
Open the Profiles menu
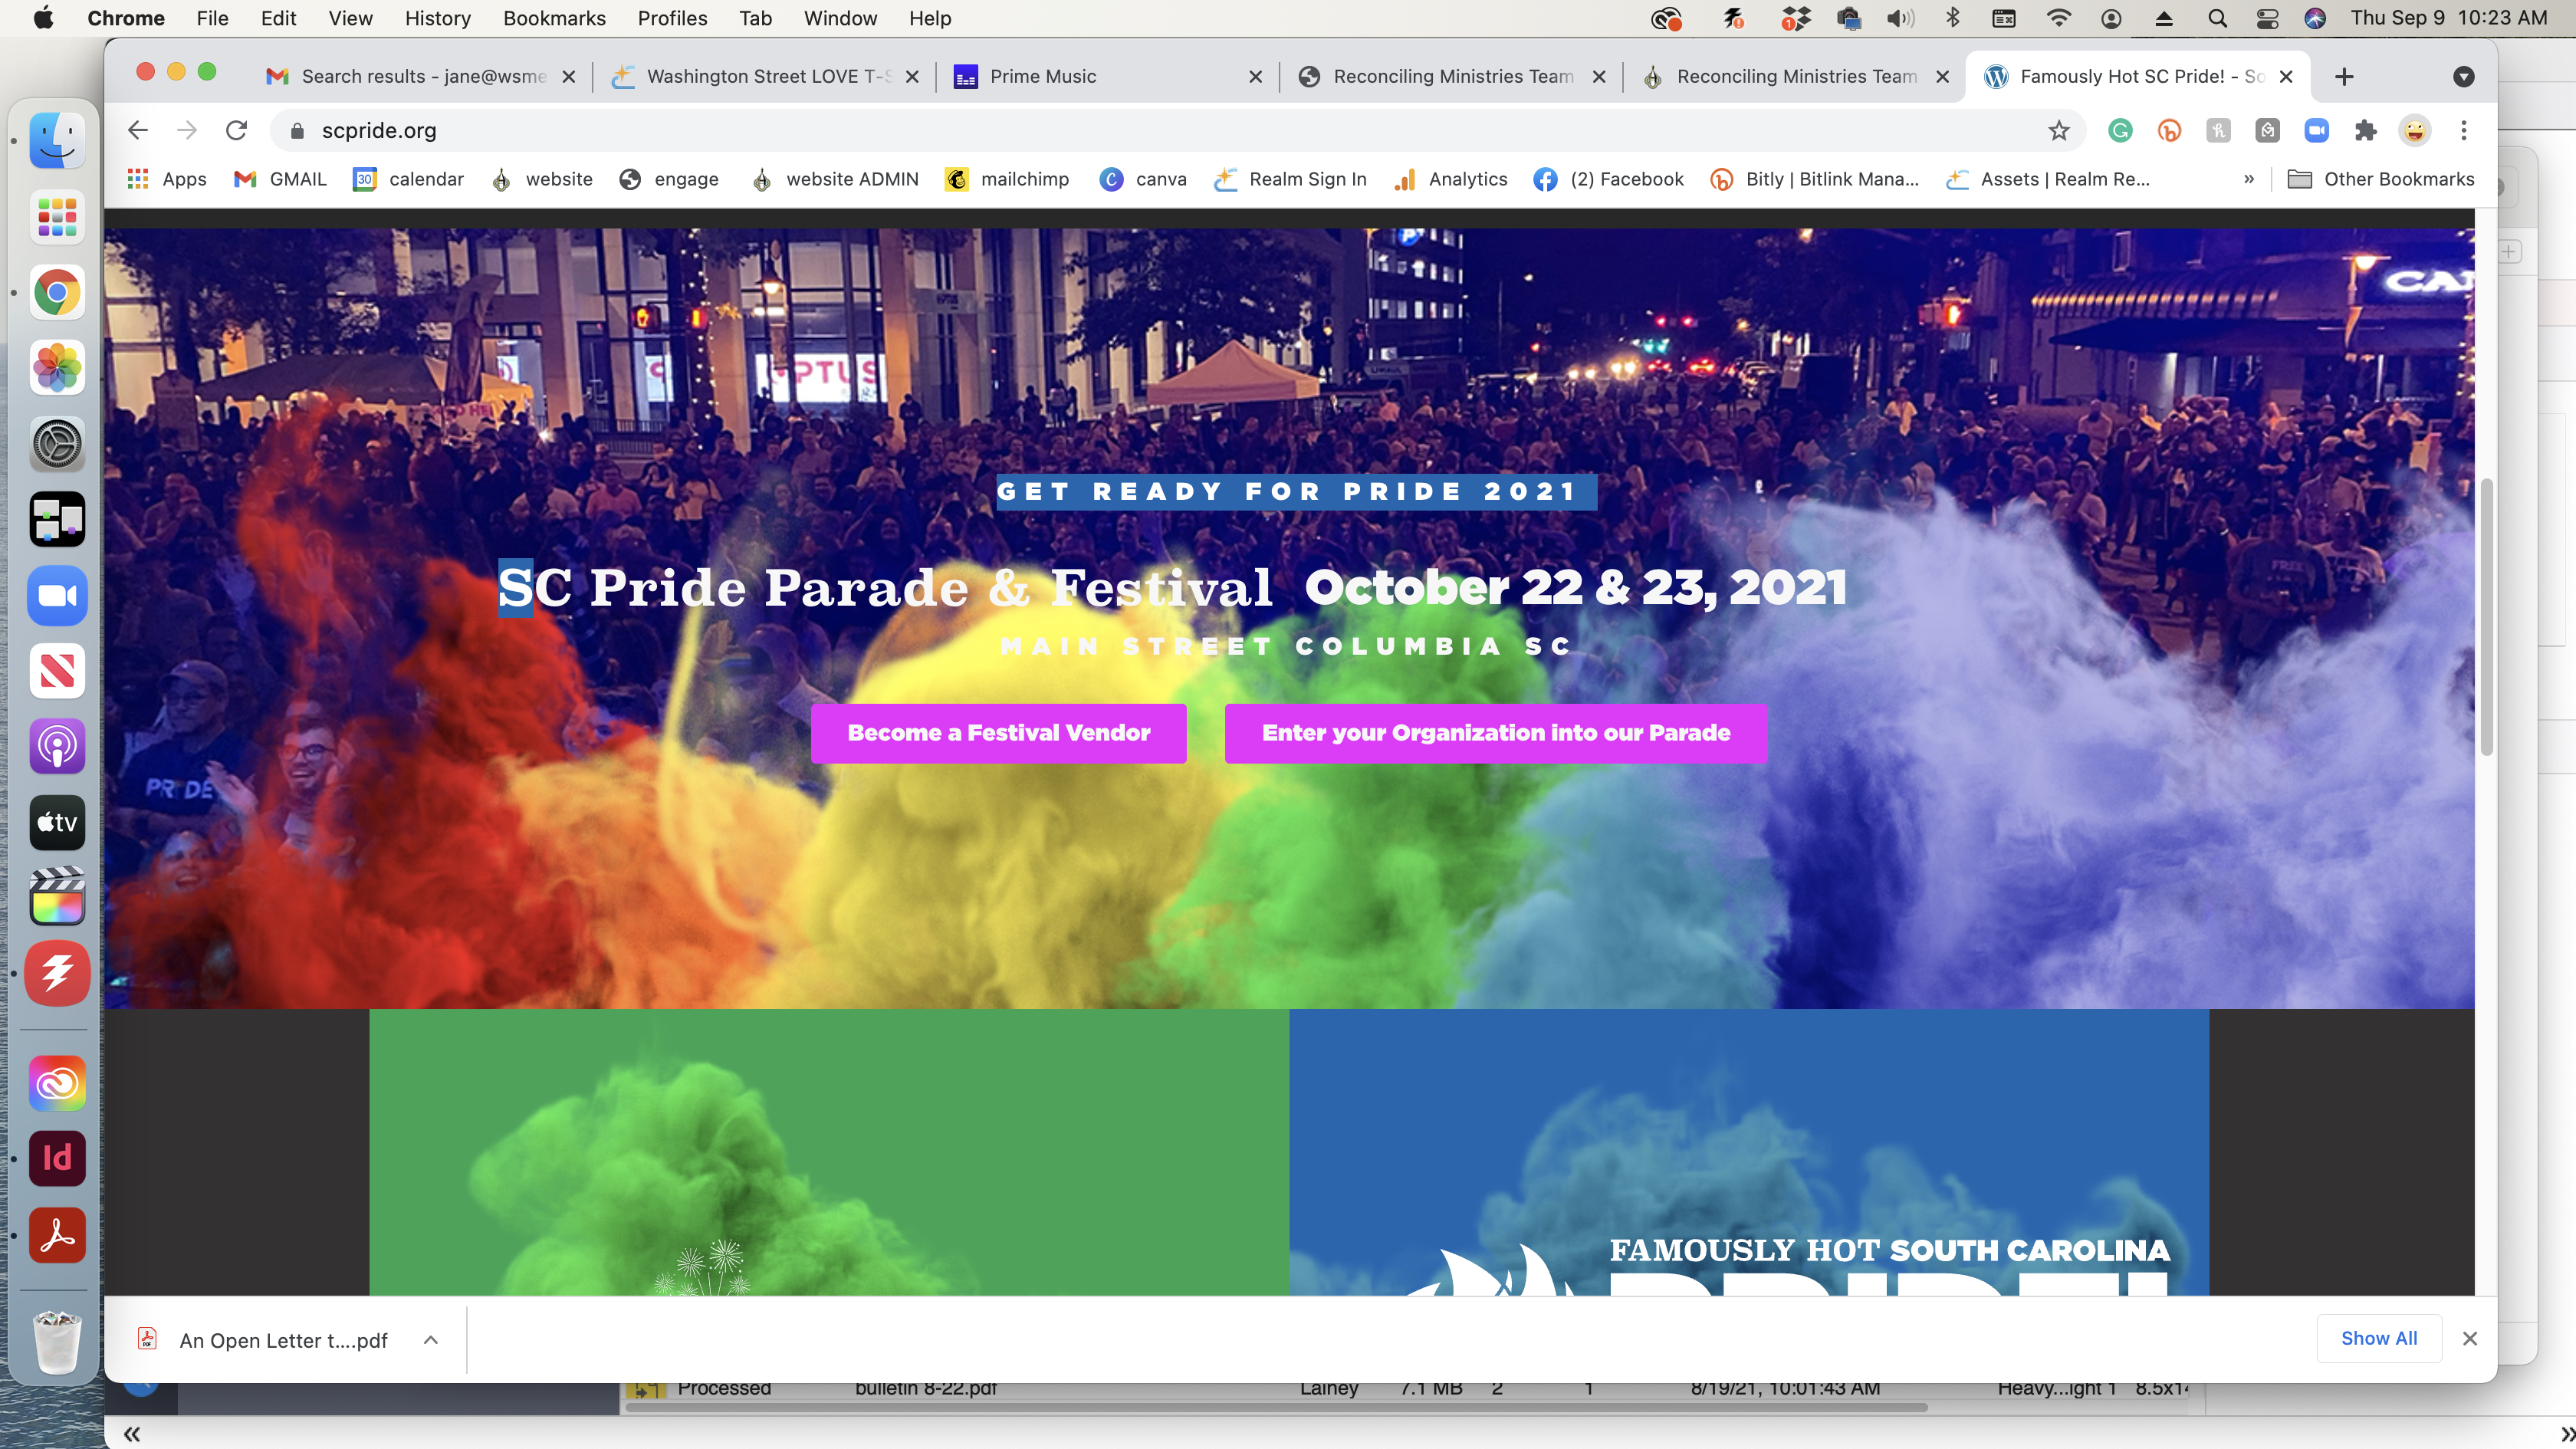[x=672, y=18]
